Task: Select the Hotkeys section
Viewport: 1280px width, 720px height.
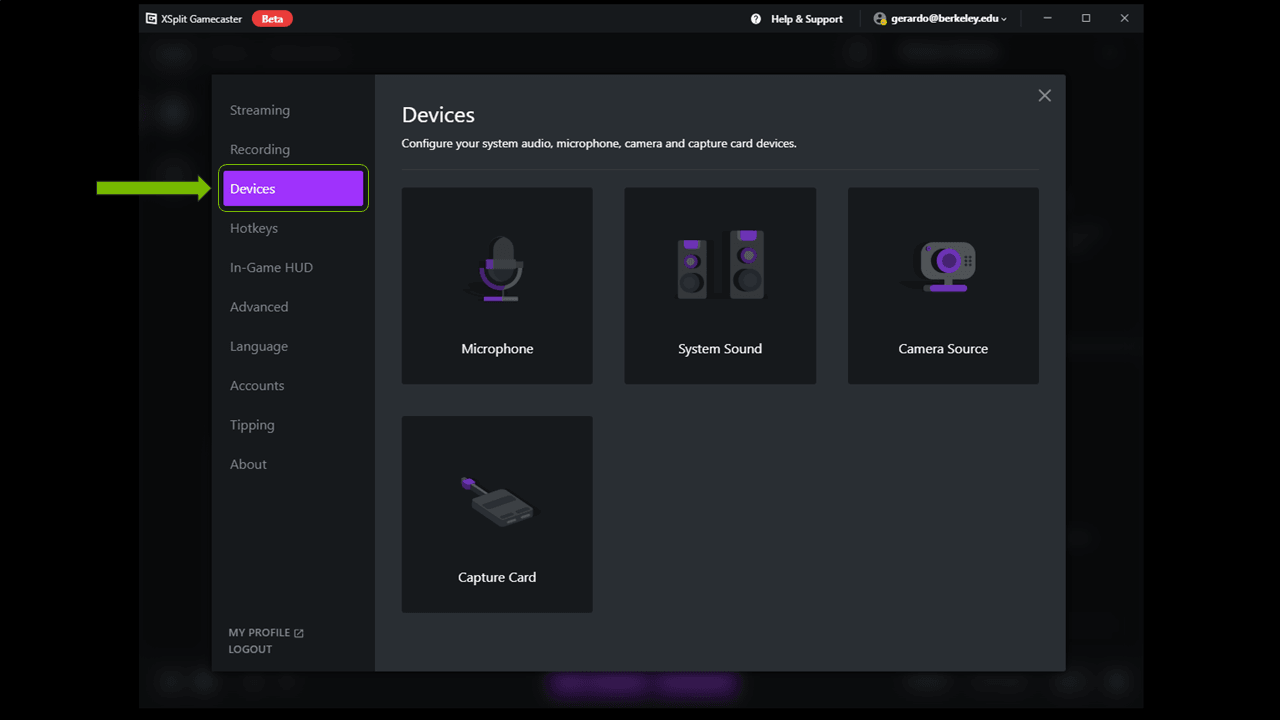Action: click(253, 228)
